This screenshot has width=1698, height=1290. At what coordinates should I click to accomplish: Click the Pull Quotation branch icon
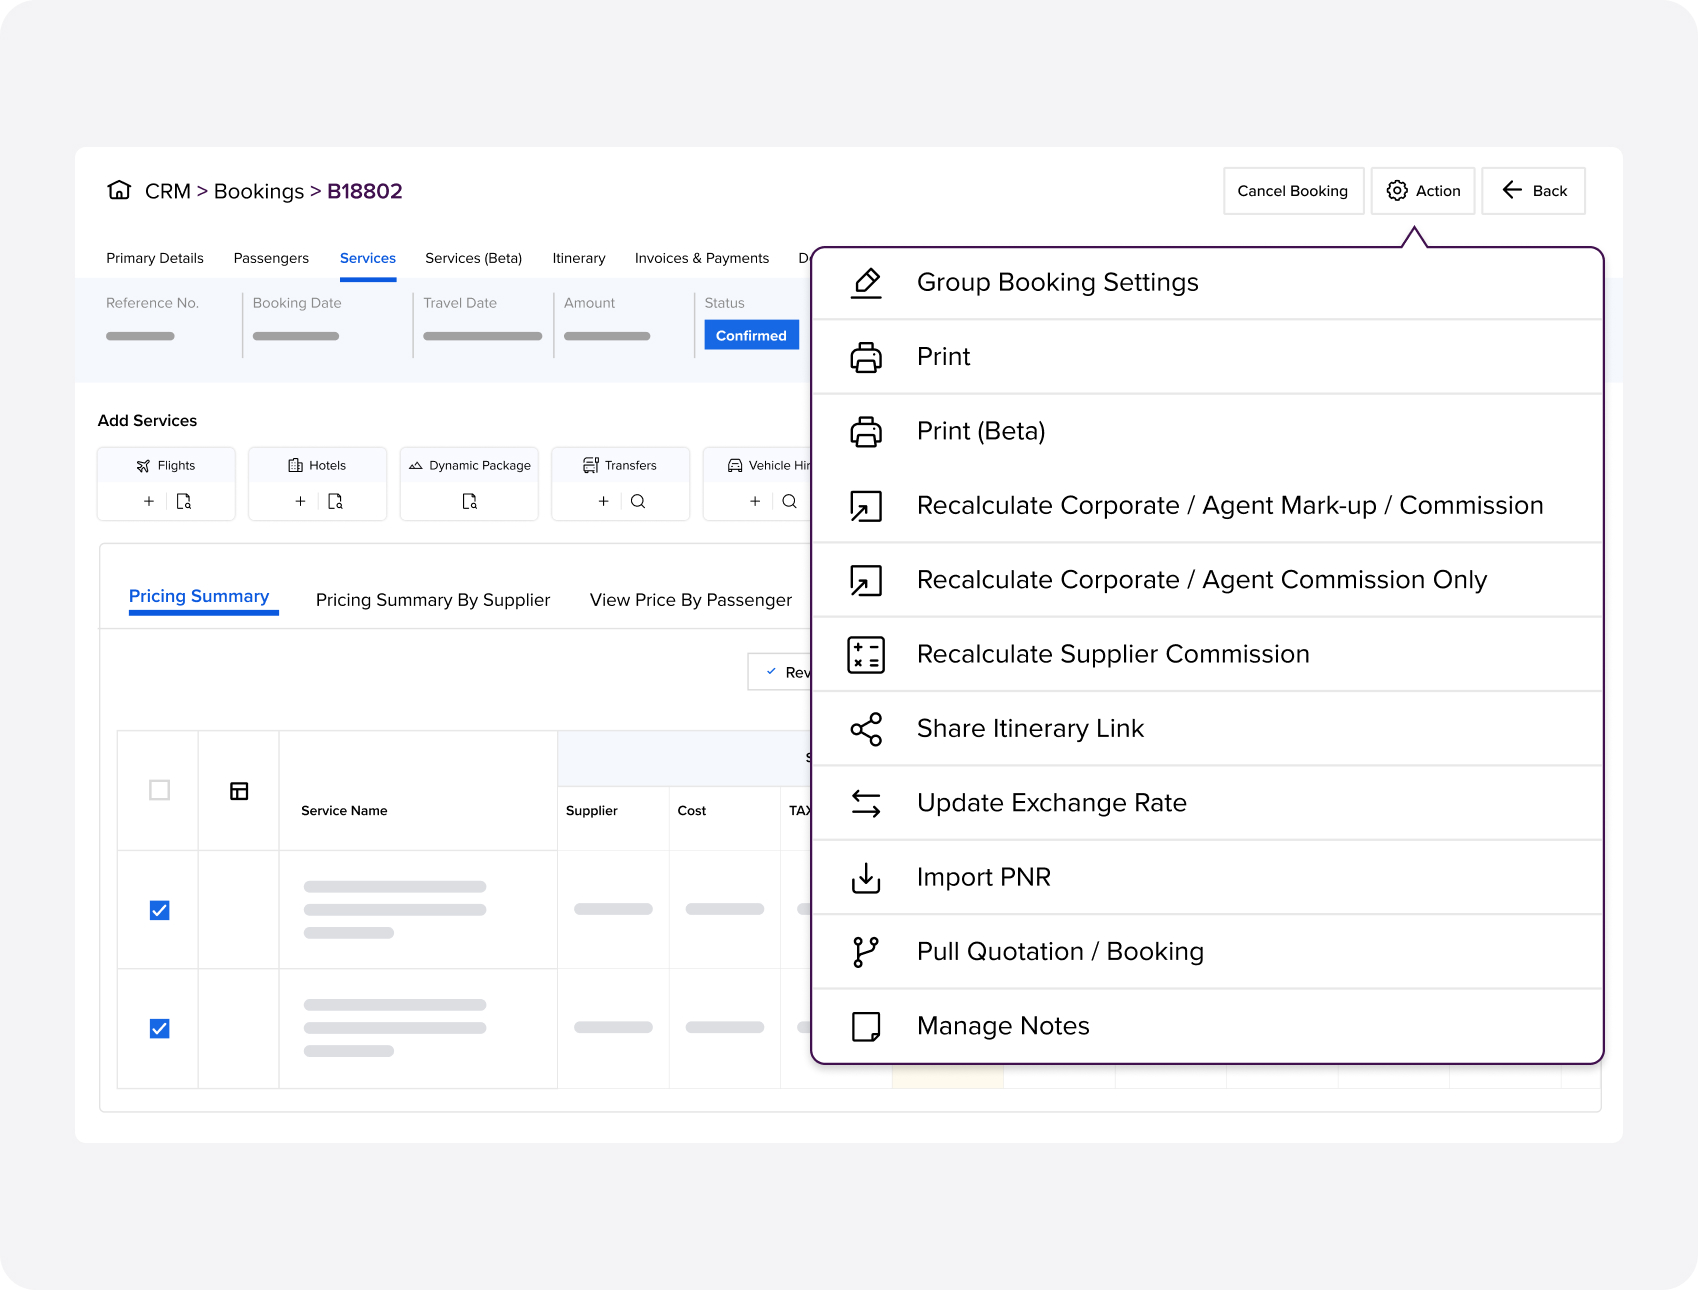point(866,952)
